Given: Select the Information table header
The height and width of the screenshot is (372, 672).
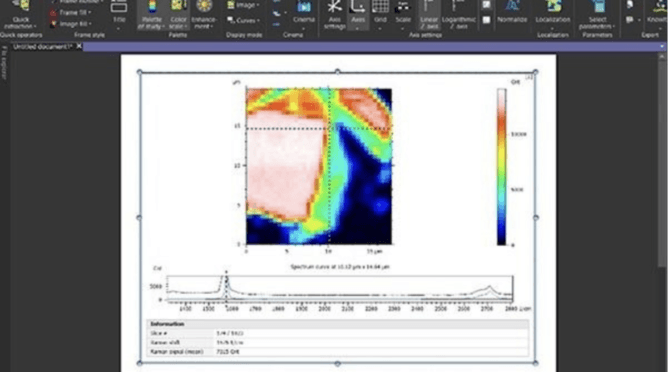Looking at the screenshot, I should pyautogui.click(x=338, y=324).
